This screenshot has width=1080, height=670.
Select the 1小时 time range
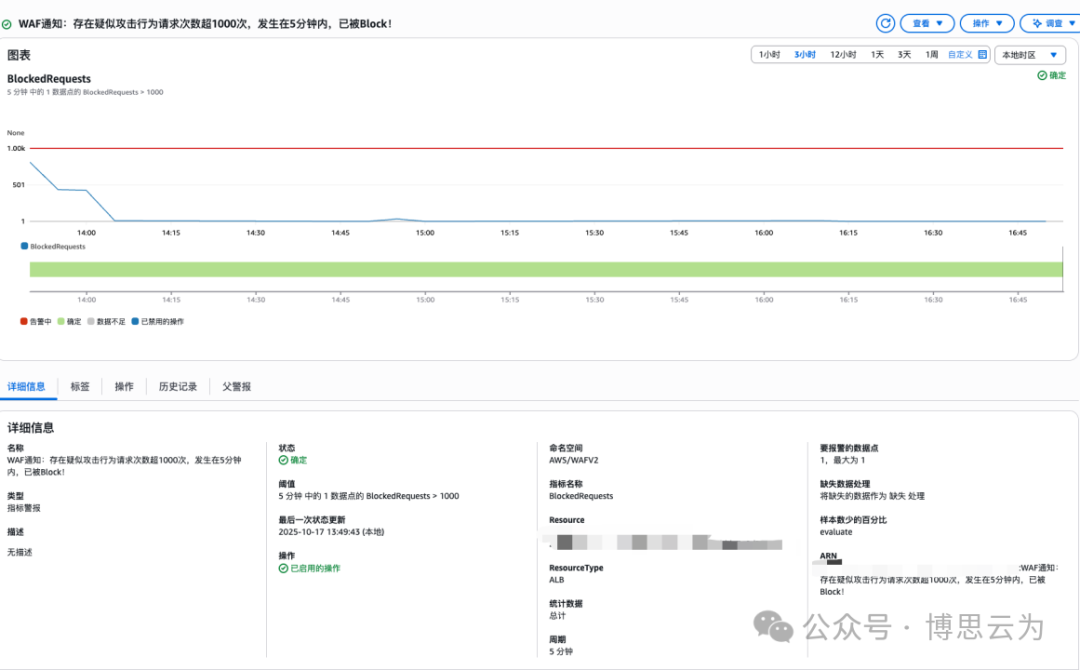(769, 54)
